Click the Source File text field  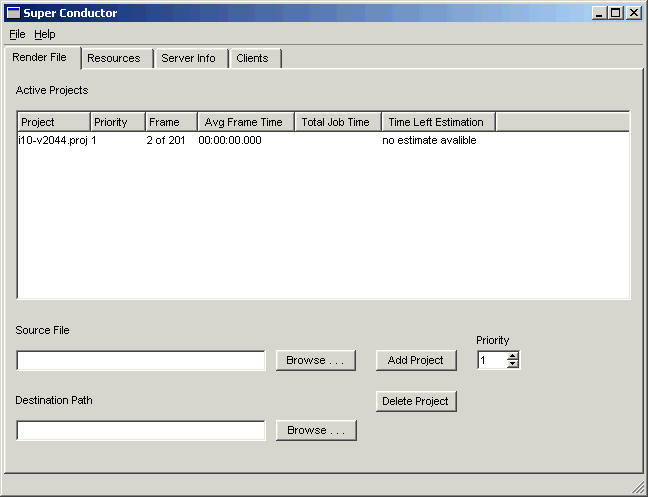141,360
